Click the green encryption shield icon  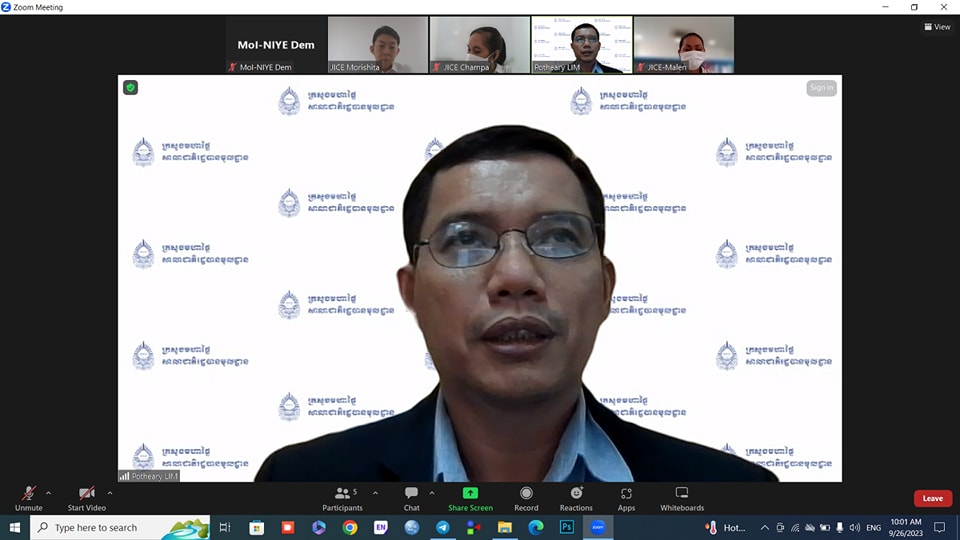[130, 88]
